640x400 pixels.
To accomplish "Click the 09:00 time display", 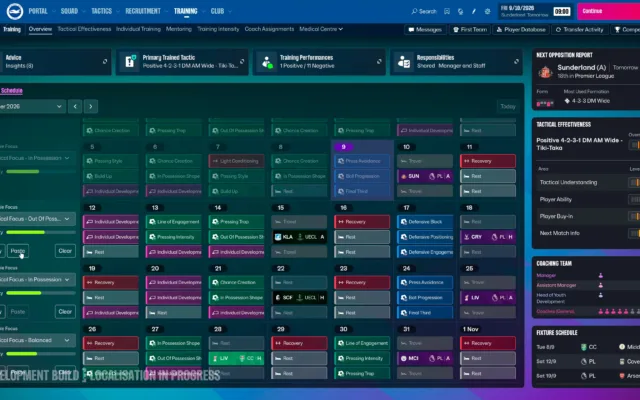I will click(562, 11).
